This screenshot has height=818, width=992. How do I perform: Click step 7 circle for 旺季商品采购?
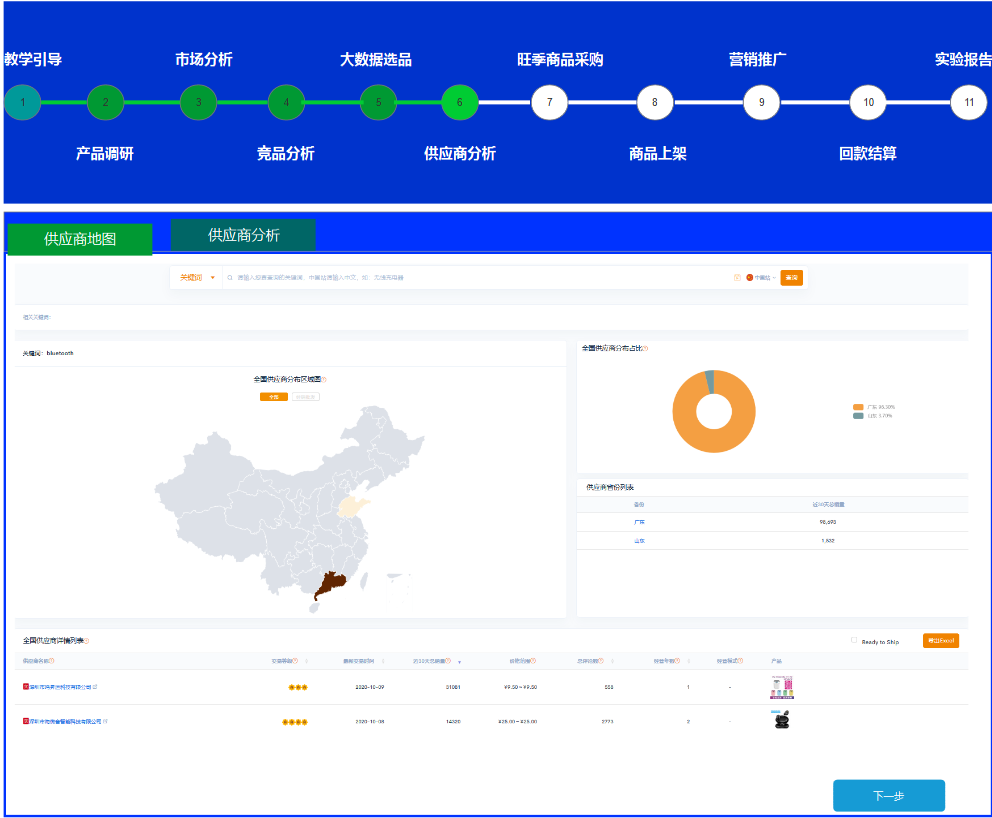pyautogui.click(x=549, y=102)
